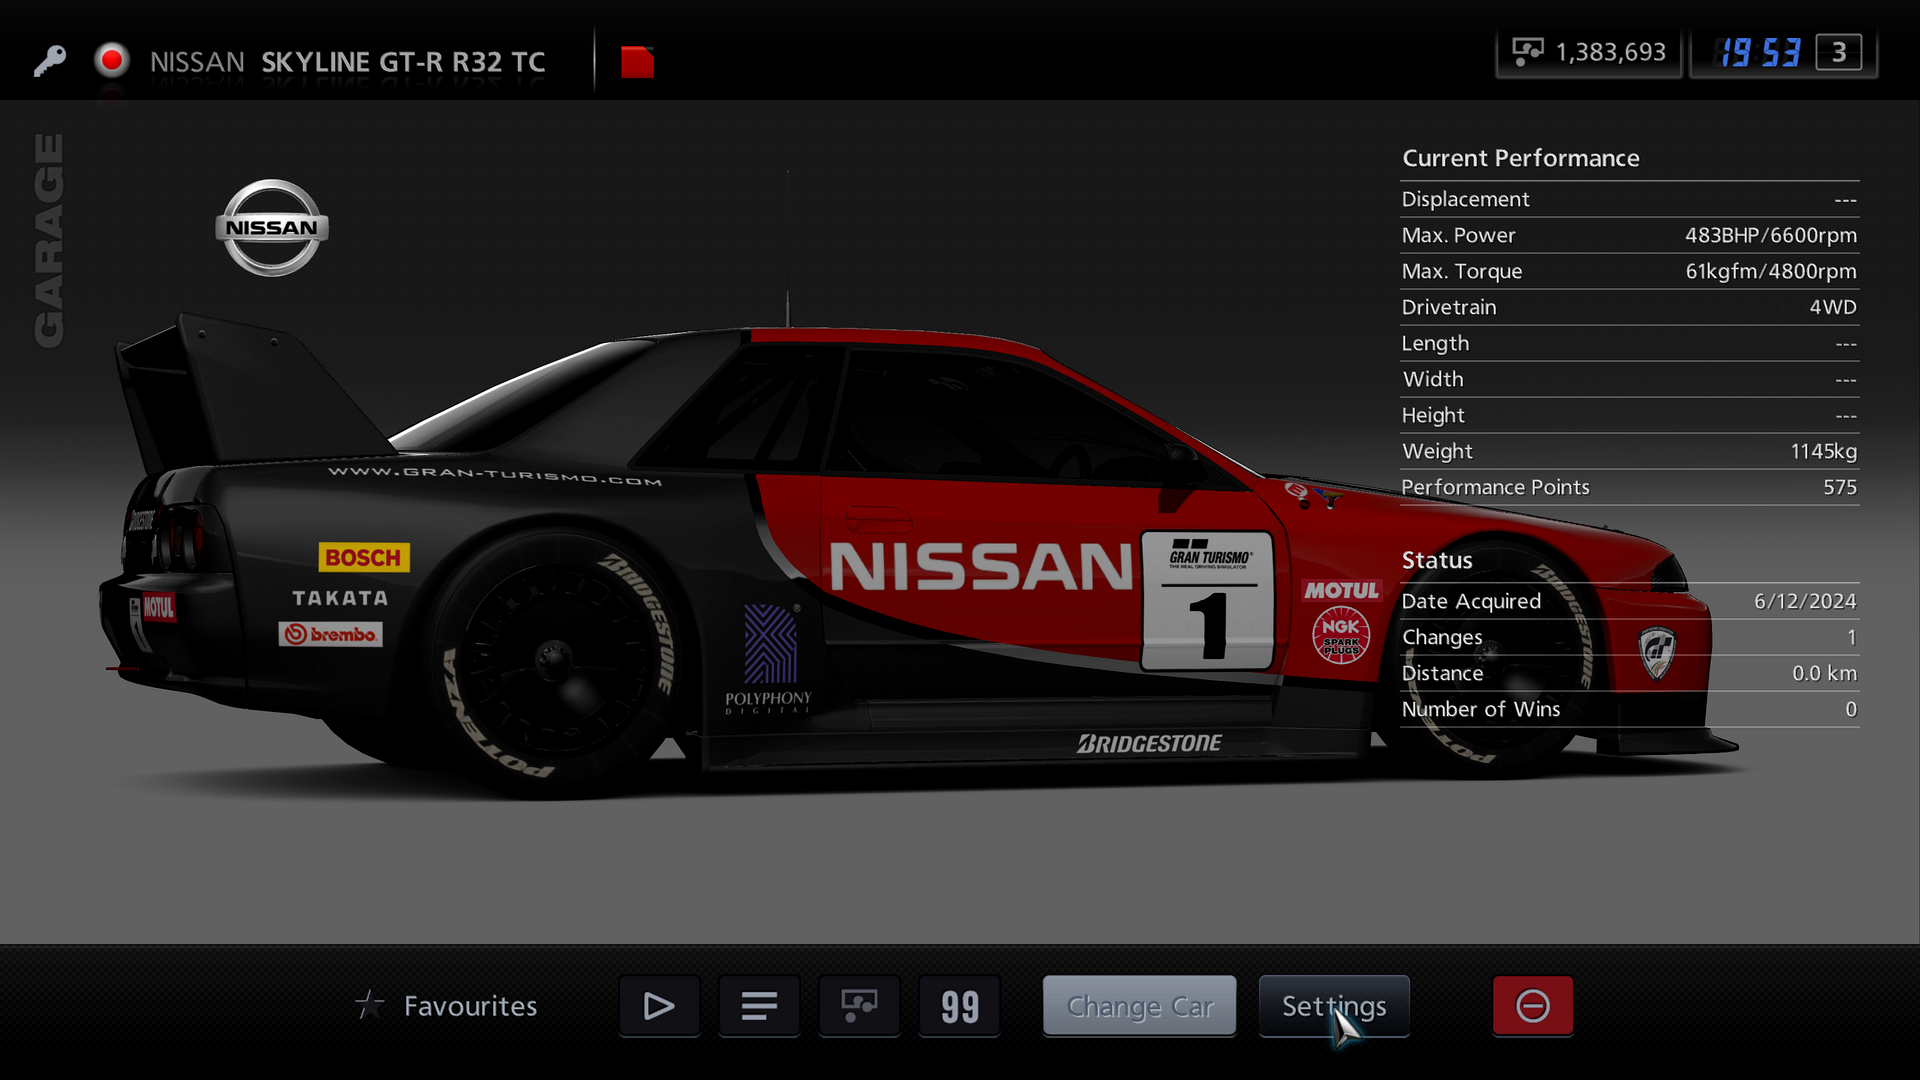Select the key icon in the top bar

pyautogui.click(x=49, y=60)
